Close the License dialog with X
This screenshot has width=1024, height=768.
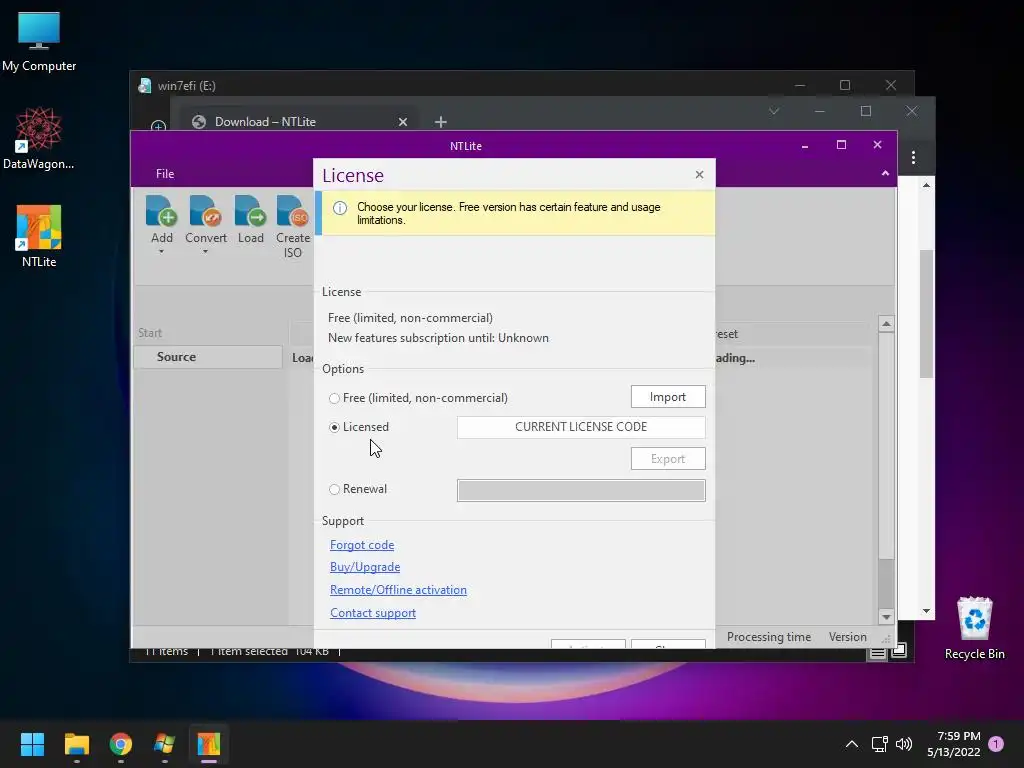point(699,175)
